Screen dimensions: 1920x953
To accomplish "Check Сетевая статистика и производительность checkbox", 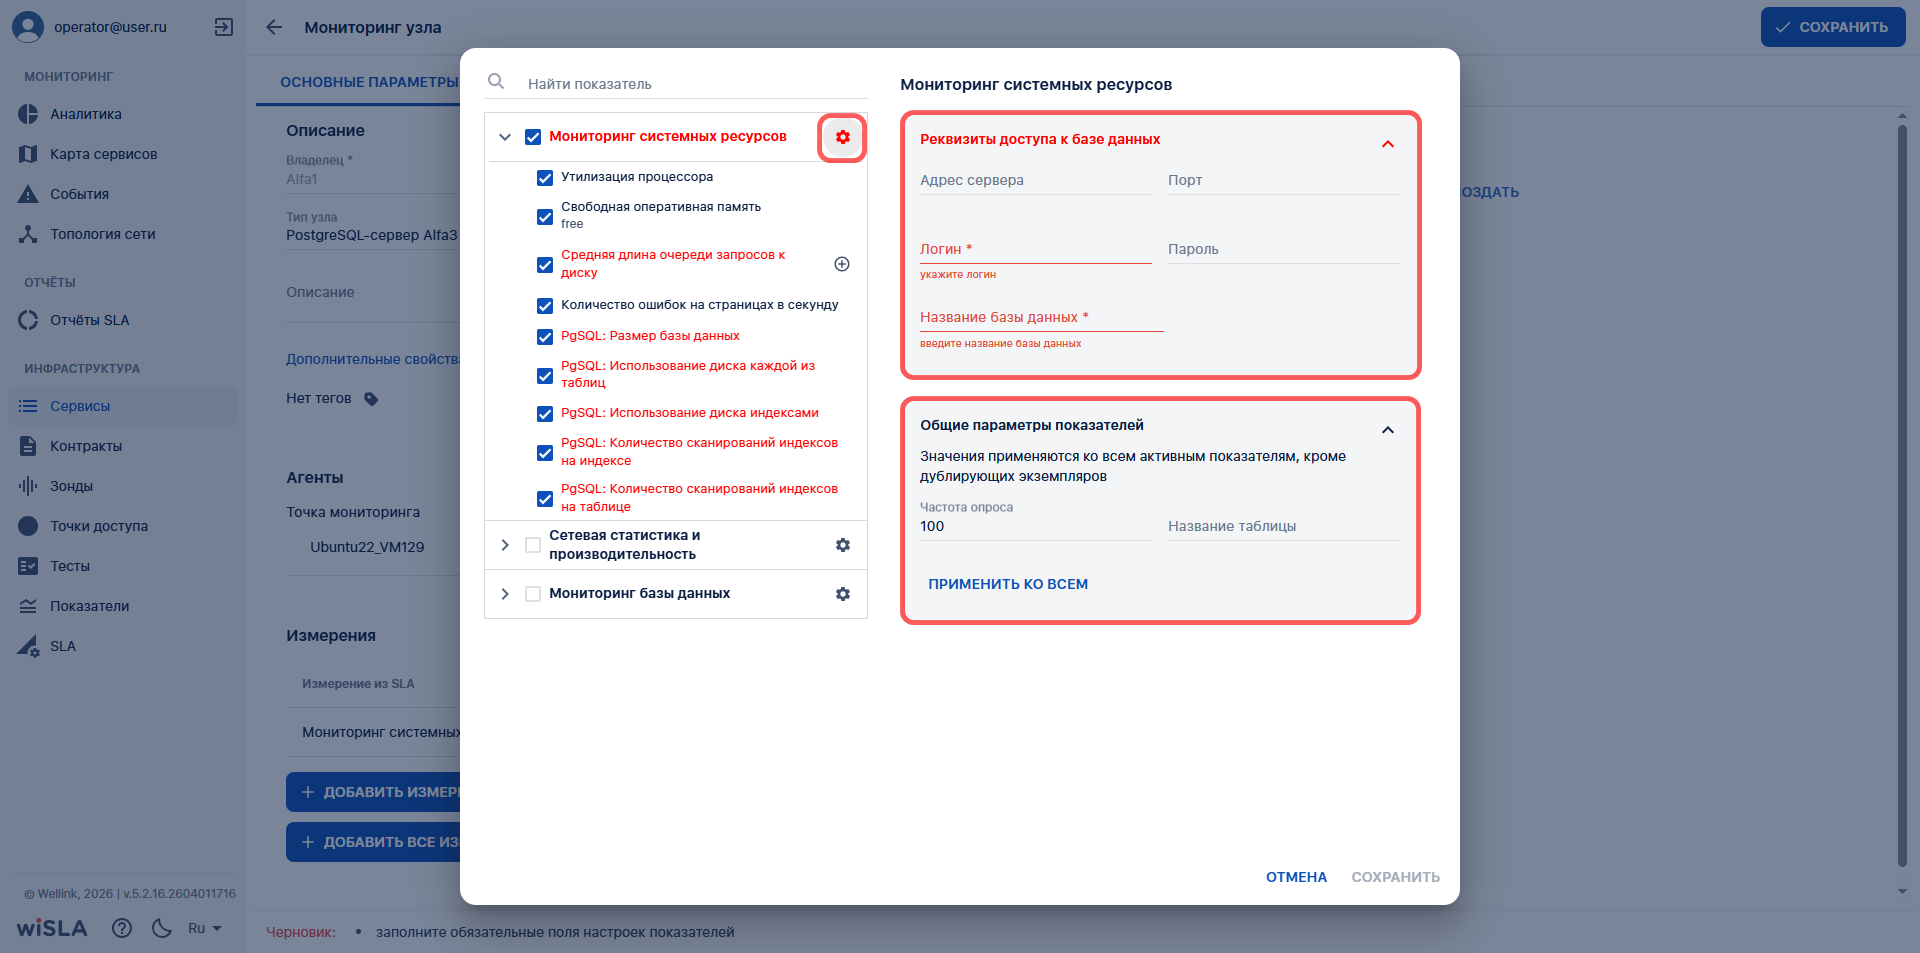I will 533,545.
